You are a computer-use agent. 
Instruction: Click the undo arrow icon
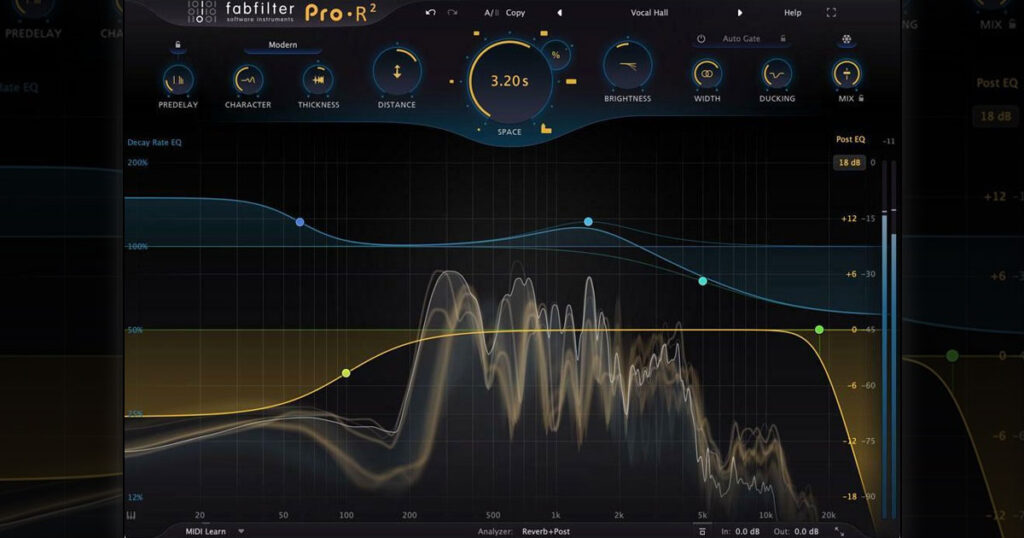coord(430,12)
